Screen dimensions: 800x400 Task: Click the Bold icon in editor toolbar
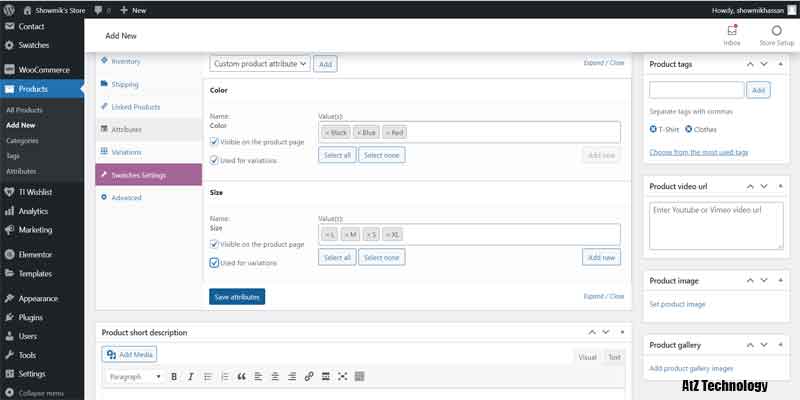(174, 376)
